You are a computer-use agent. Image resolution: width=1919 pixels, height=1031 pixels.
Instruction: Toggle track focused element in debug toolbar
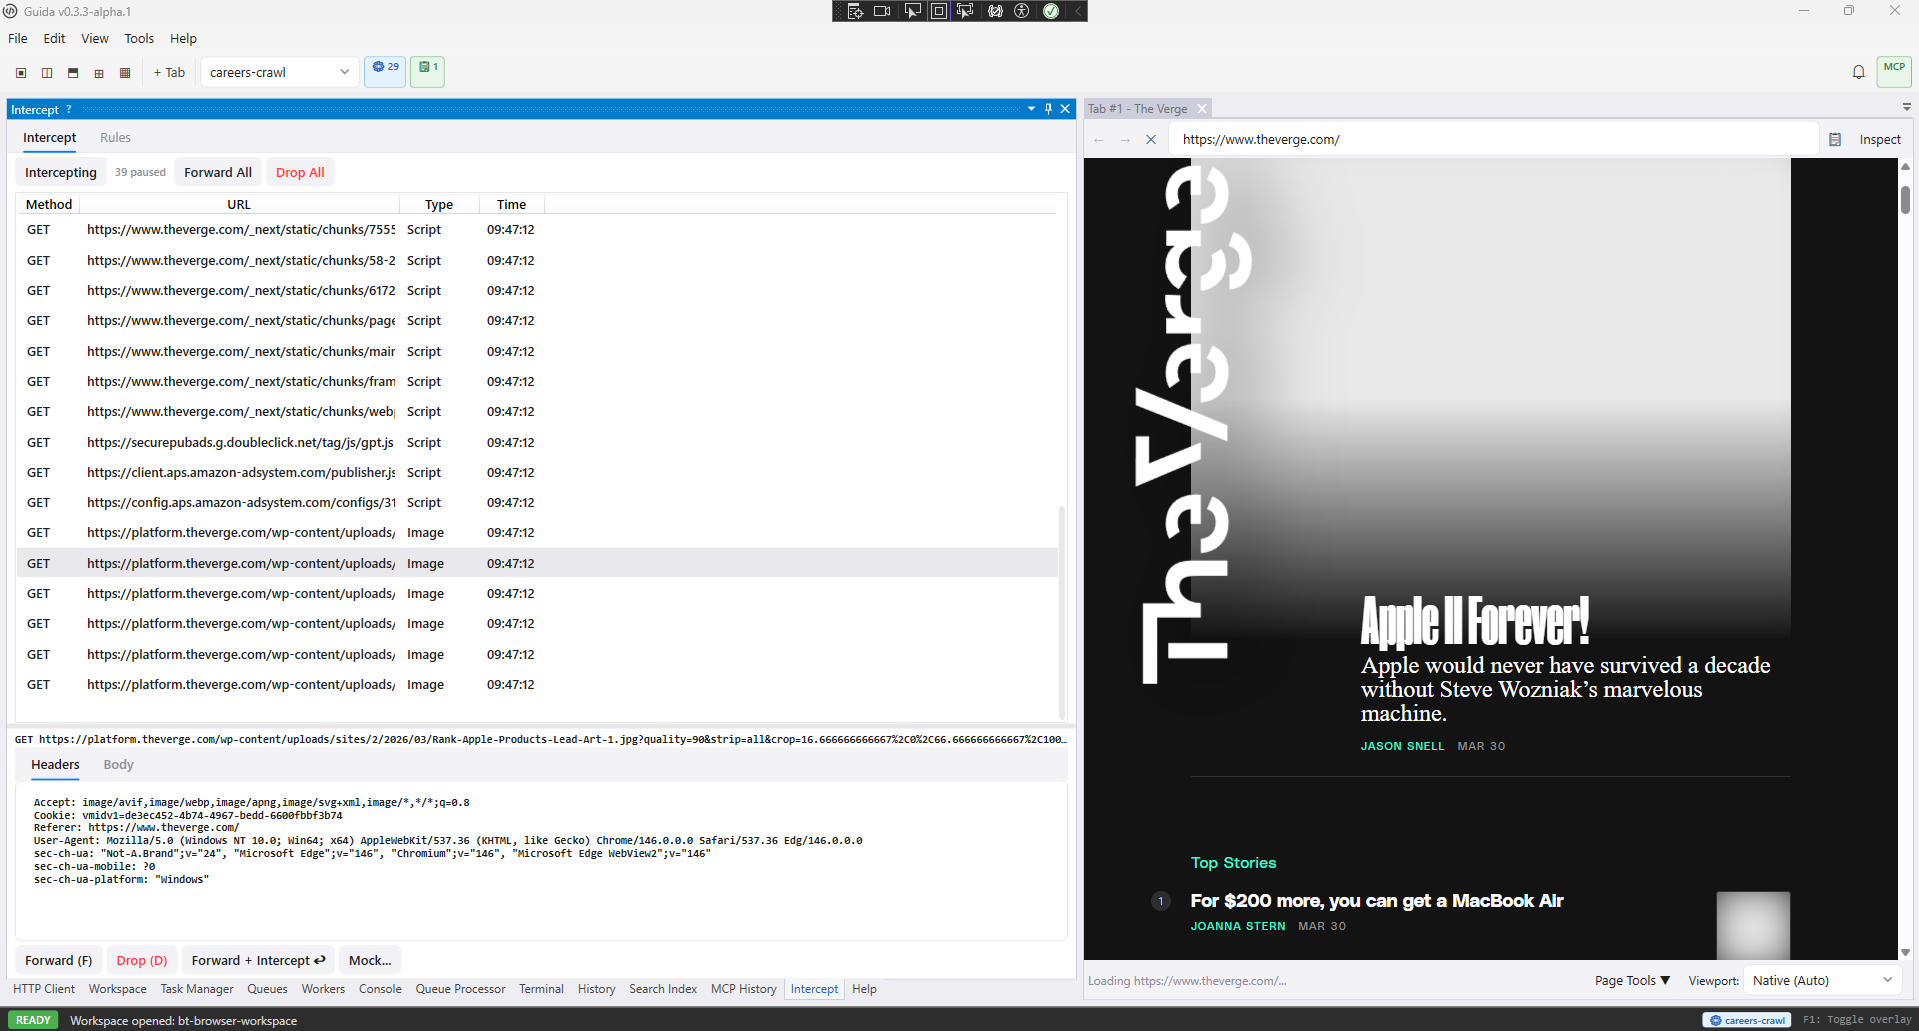tap(965, 11)
